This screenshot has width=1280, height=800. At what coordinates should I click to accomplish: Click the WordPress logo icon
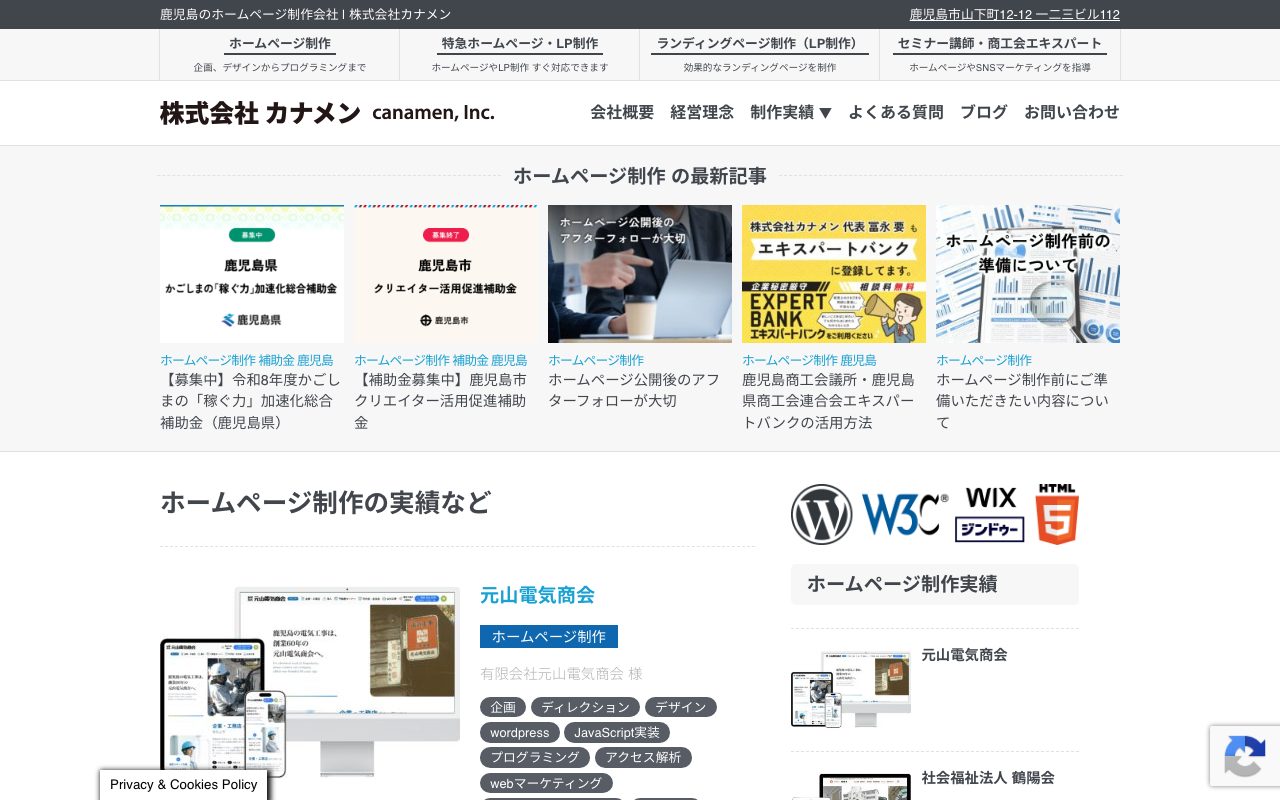[821, 514]
